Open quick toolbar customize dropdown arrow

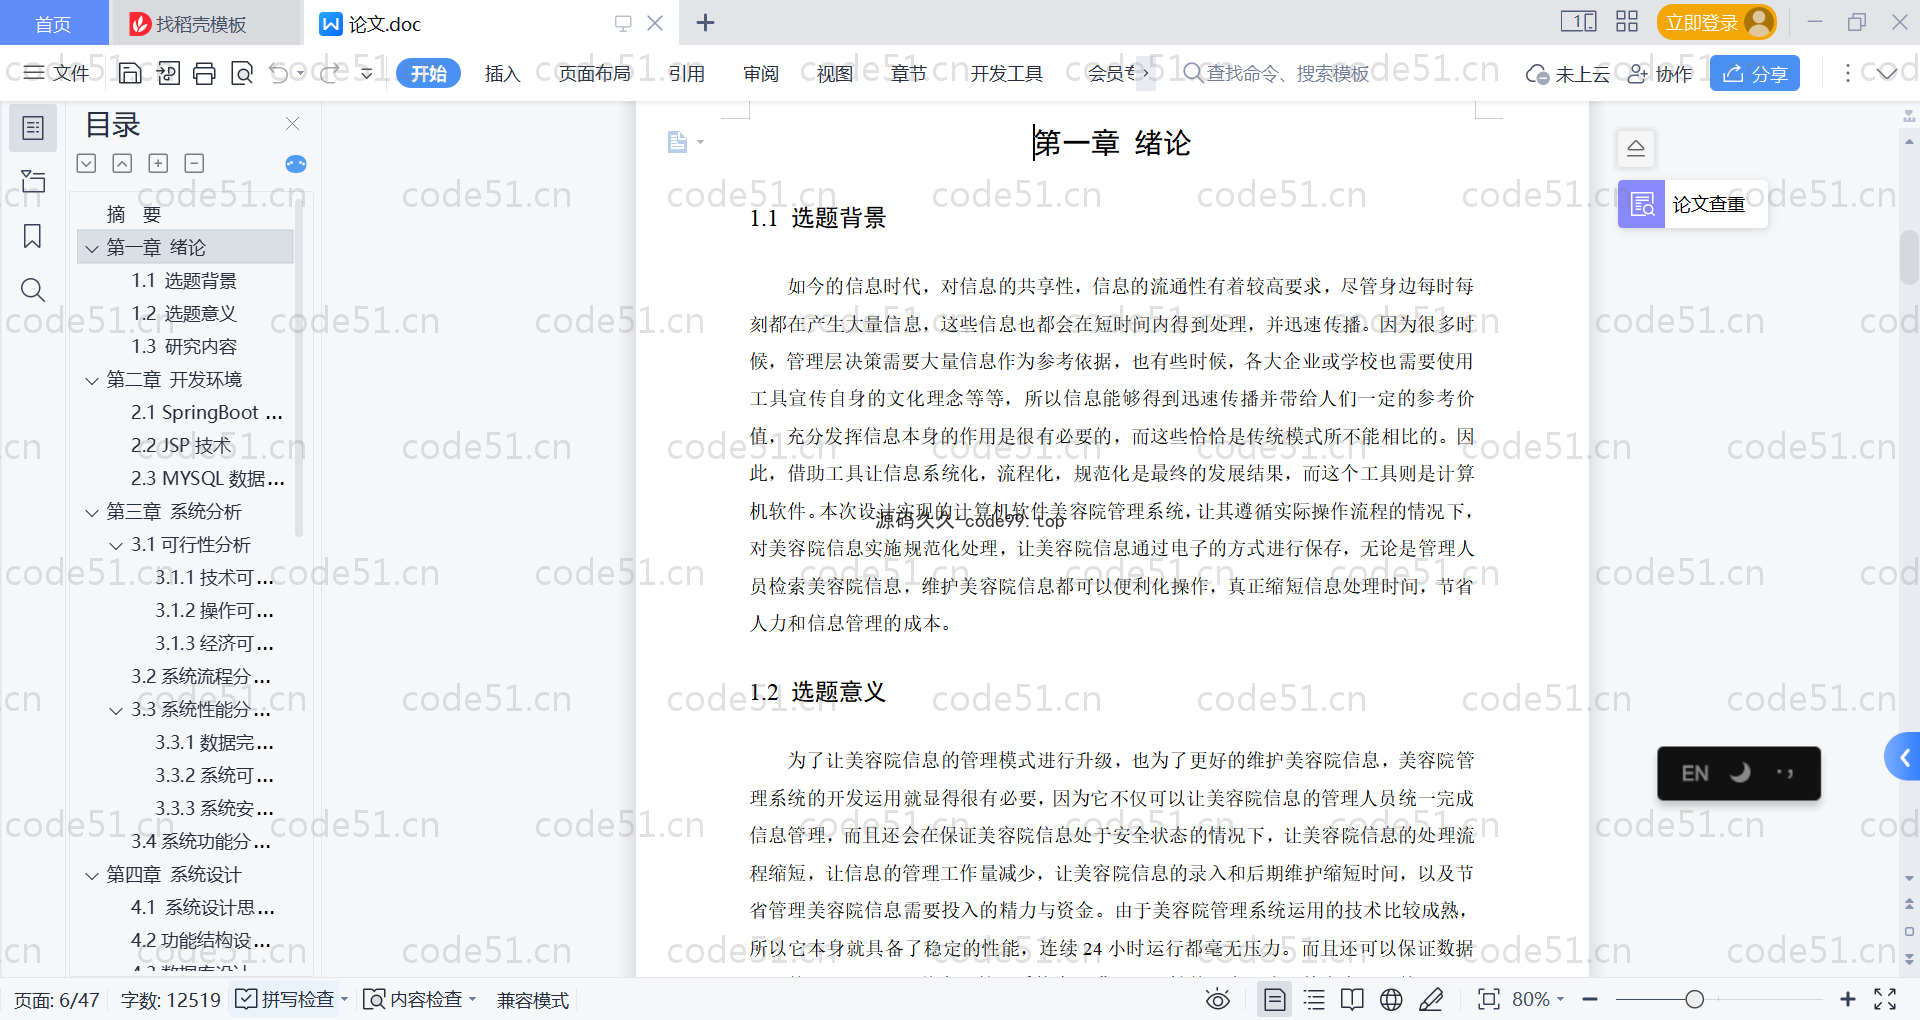coord(366,73)
